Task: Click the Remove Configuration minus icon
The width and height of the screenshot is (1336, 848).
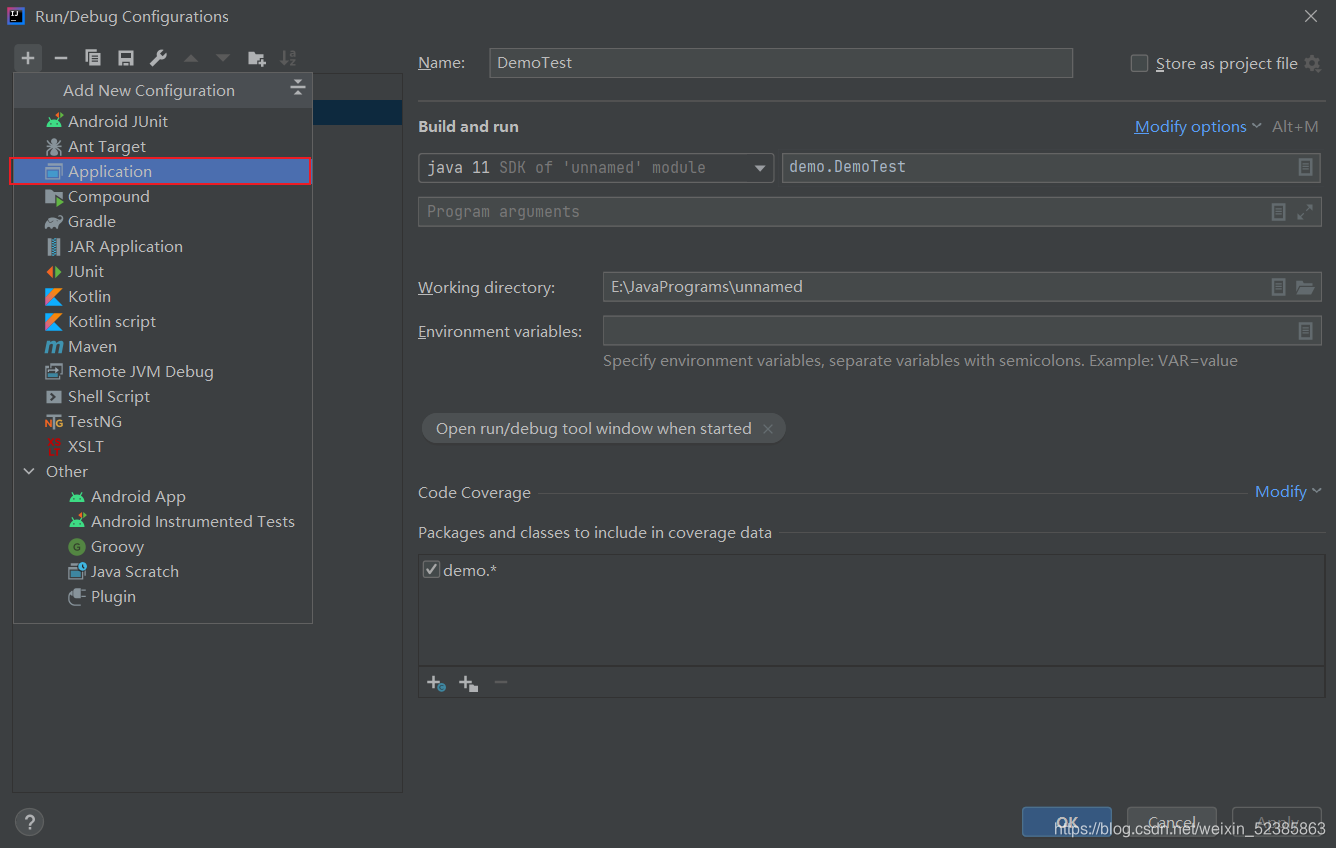Action: (x=60, y=58)
